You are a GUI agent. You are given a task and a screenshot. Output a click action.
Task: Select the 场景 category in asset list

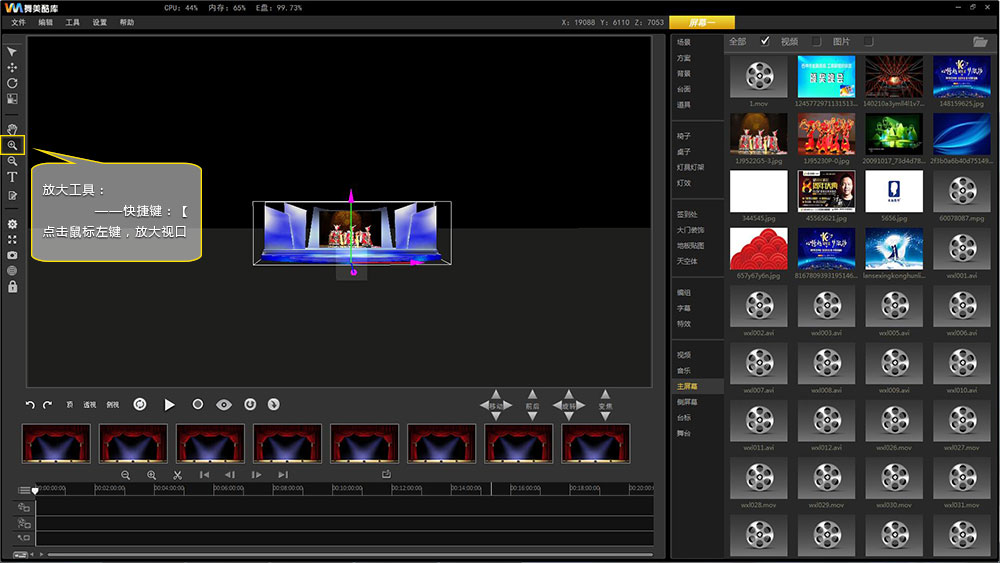coord(684,42)
